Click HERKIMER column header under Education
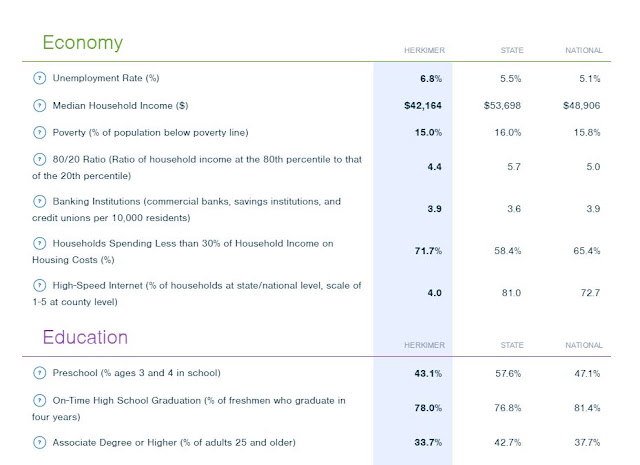The image size is (640, 465). [424, 345]
